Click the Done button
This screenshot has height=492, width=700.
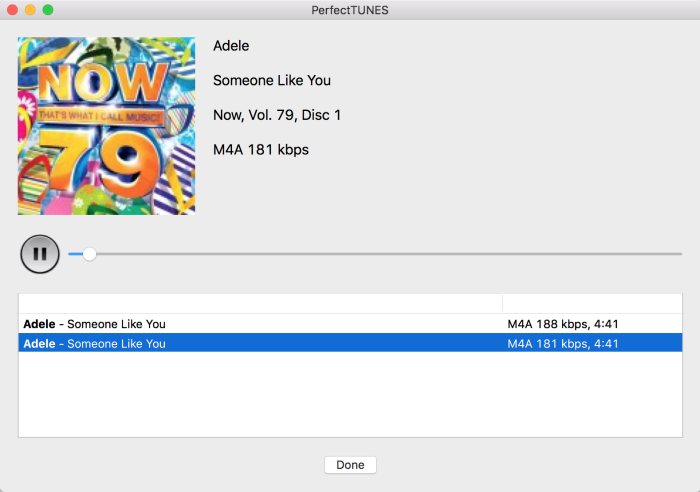[350, 465]
